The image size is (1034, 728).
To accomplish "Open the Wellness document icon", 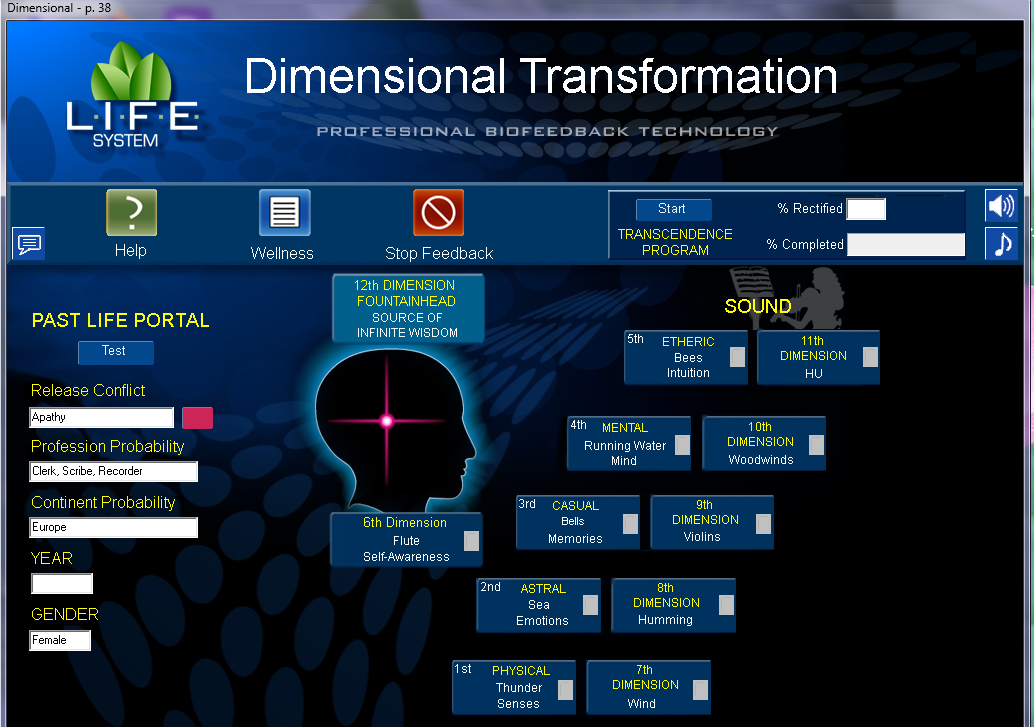I will (x=284, y=212).
